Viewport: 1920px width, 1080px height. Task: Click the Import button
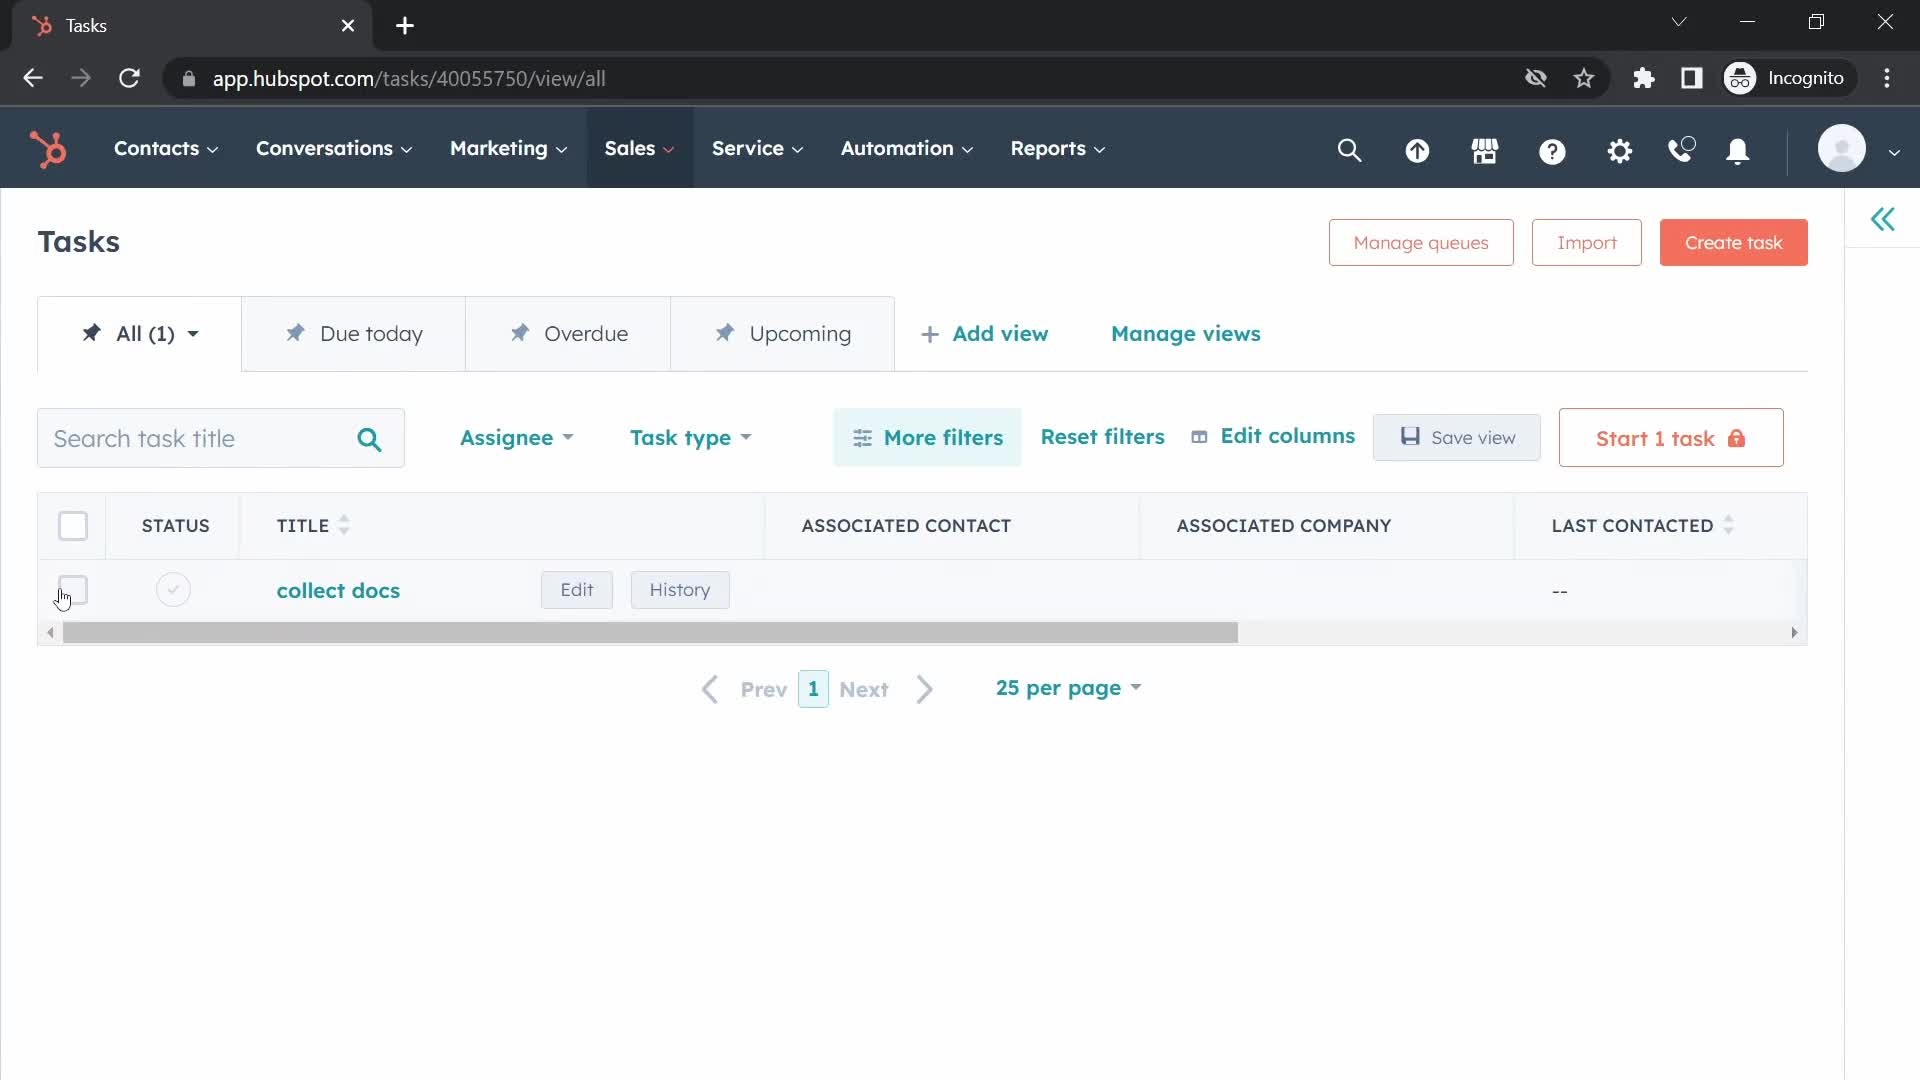pyautogui.click(x=1586, y=243)
